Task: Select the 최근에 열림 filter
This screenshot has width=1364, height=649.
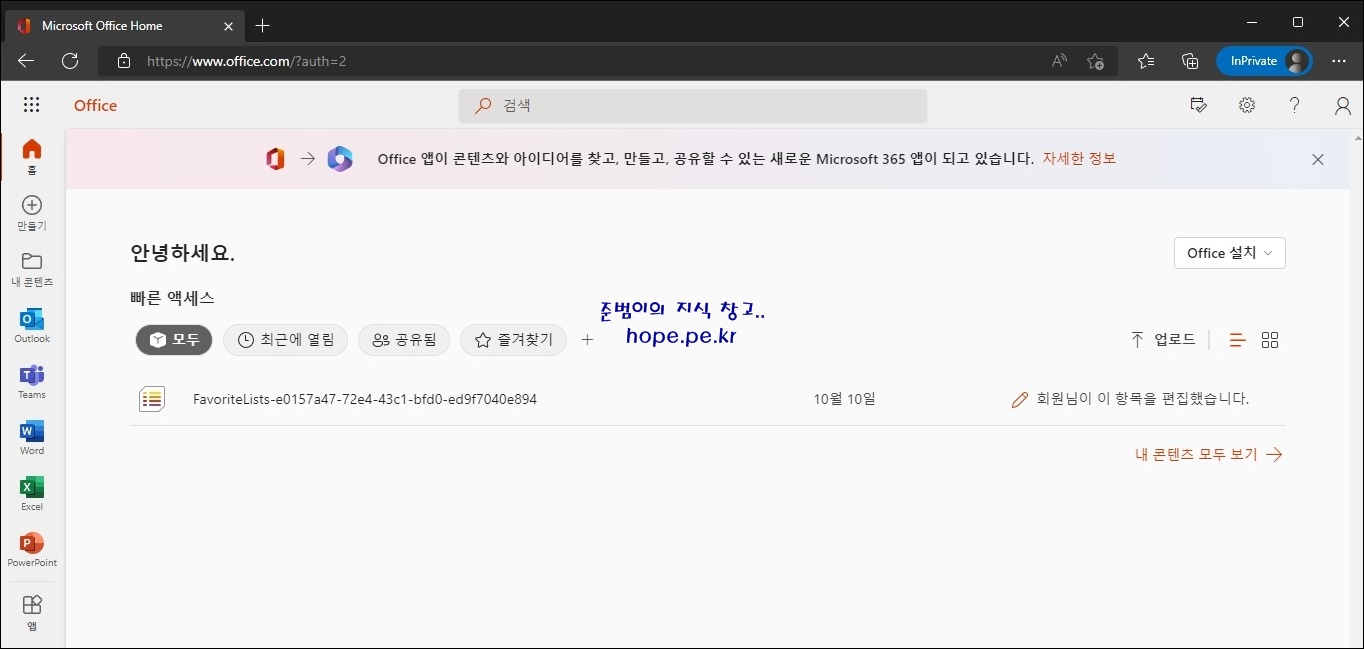Action: [285, 340]
